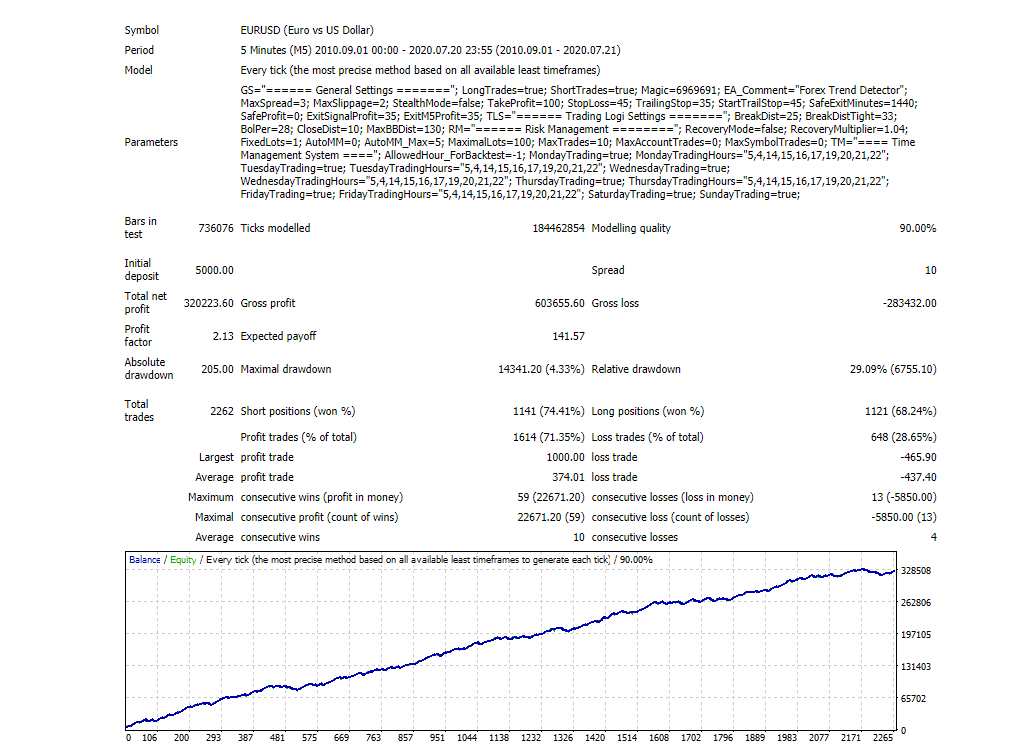The width and height of the screenshot is (1019, 748).
Task: Click the Balance legend label above chart
Action: (x=144, y=560)
